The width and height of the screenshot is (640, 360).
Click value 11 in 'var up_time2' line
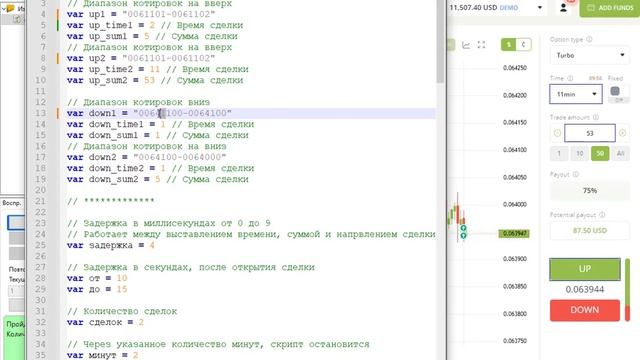click(155, 69)
